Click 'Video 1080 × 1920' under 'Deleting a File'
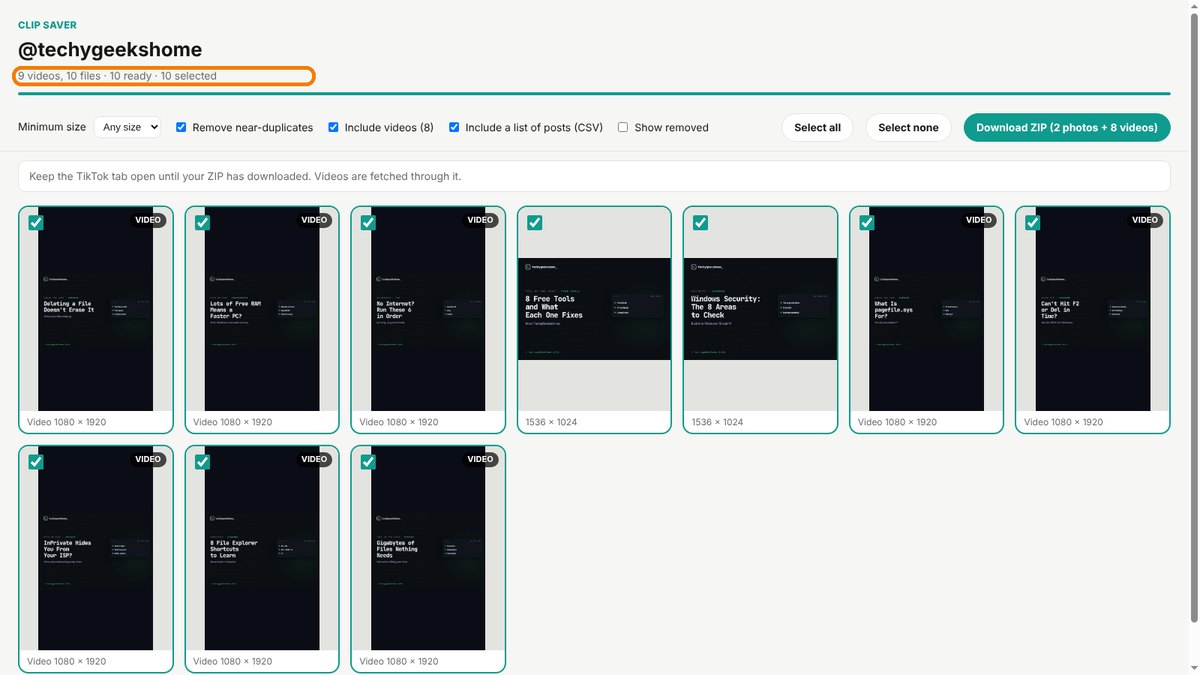 (66, 422)
